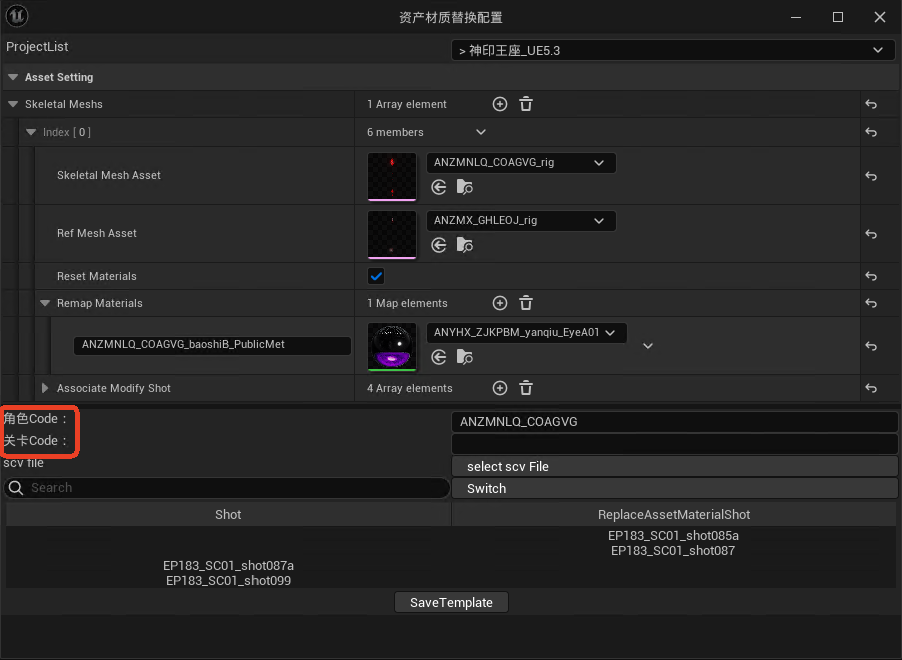Image resolution: width=902 pixels, height=660 pixels.
Task: Click the select scv File button
Action: (x=674, y=467)
